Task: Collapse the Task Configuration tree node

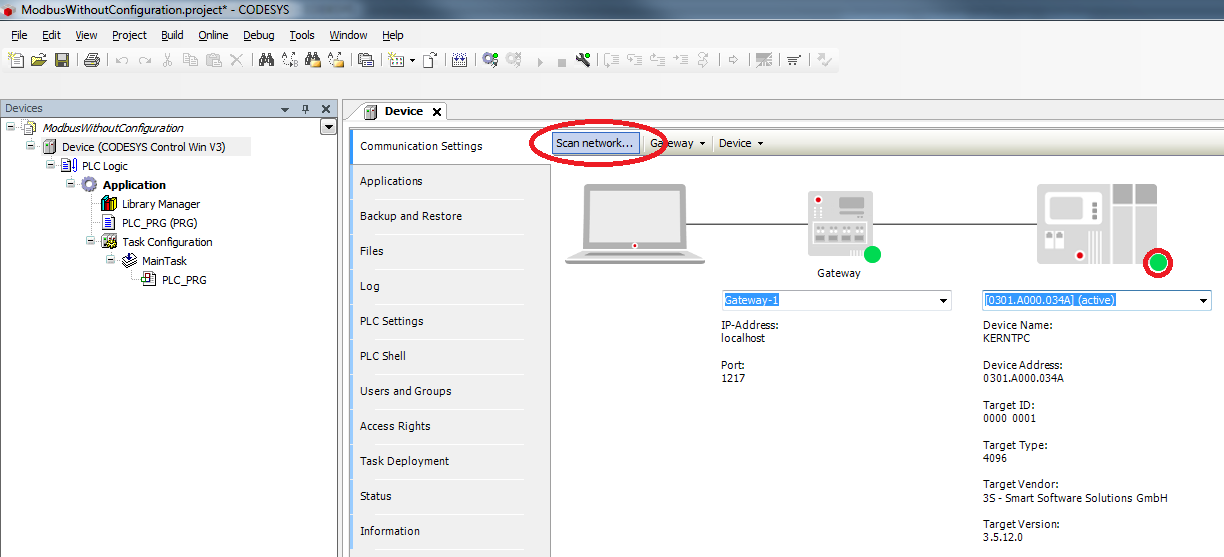Action: 91,241
